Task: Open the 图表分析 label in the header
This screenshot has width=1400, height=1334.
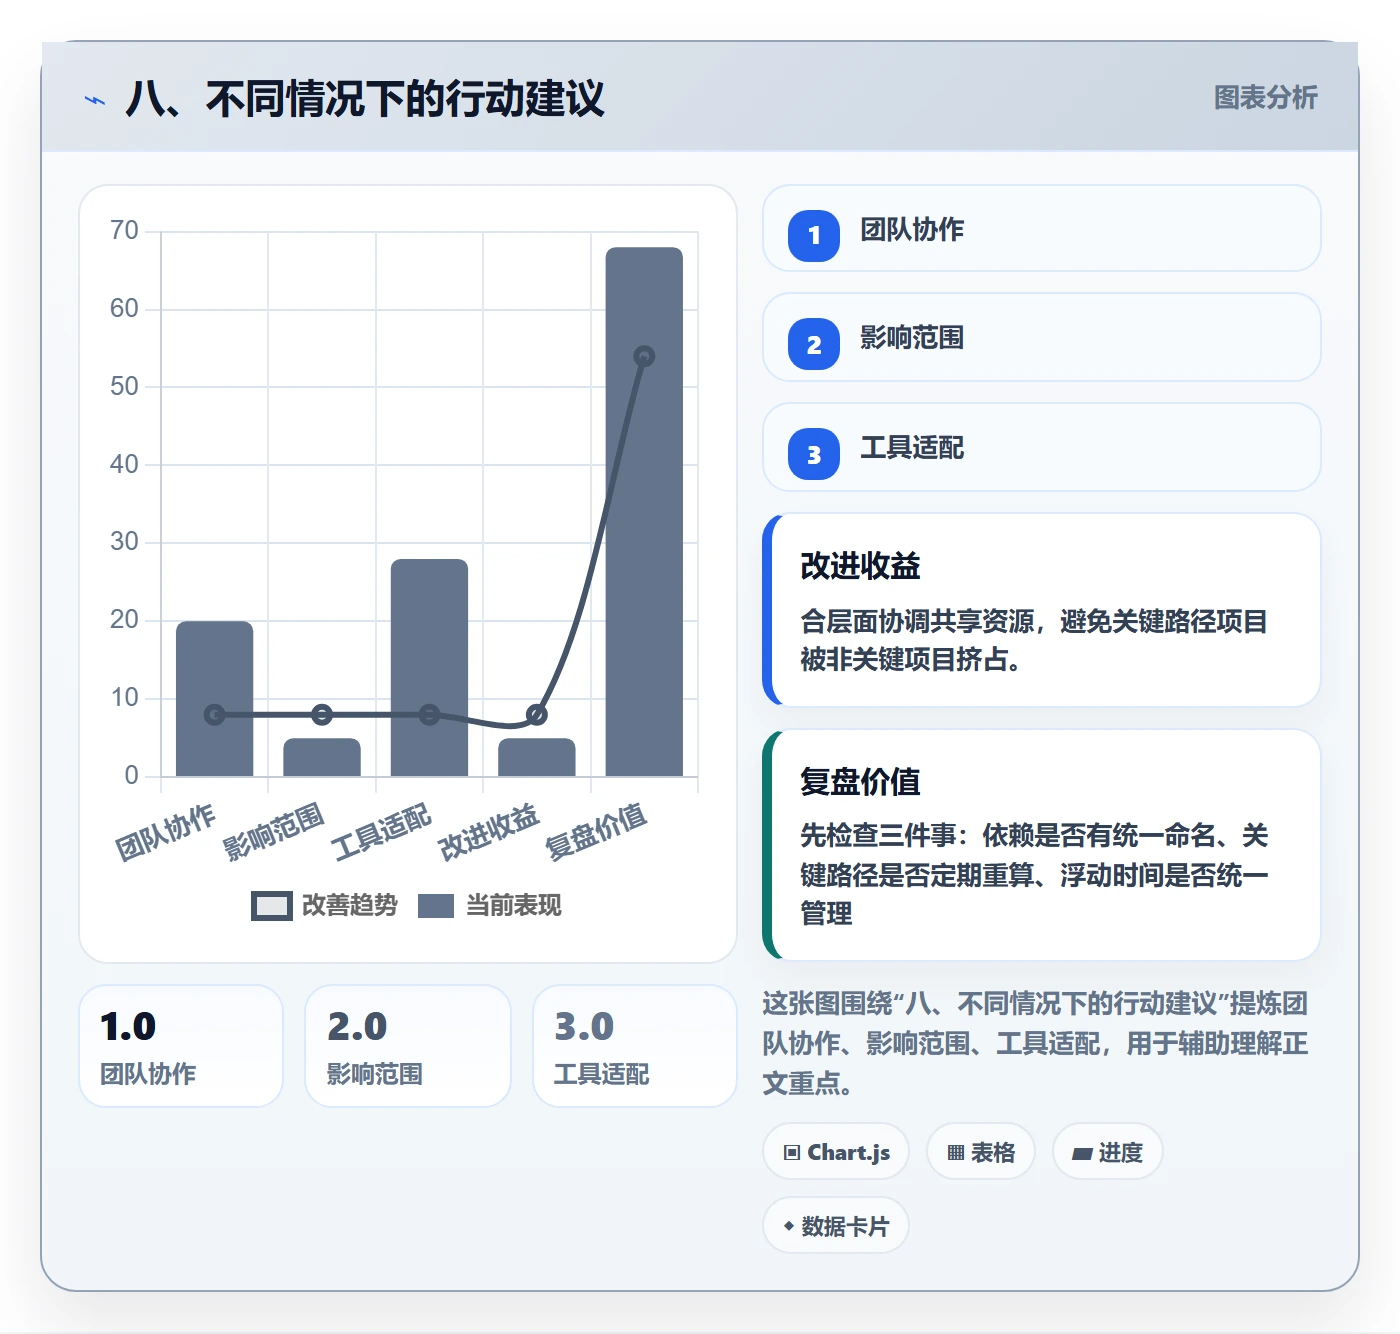Action: click(x=1265, y=98)
